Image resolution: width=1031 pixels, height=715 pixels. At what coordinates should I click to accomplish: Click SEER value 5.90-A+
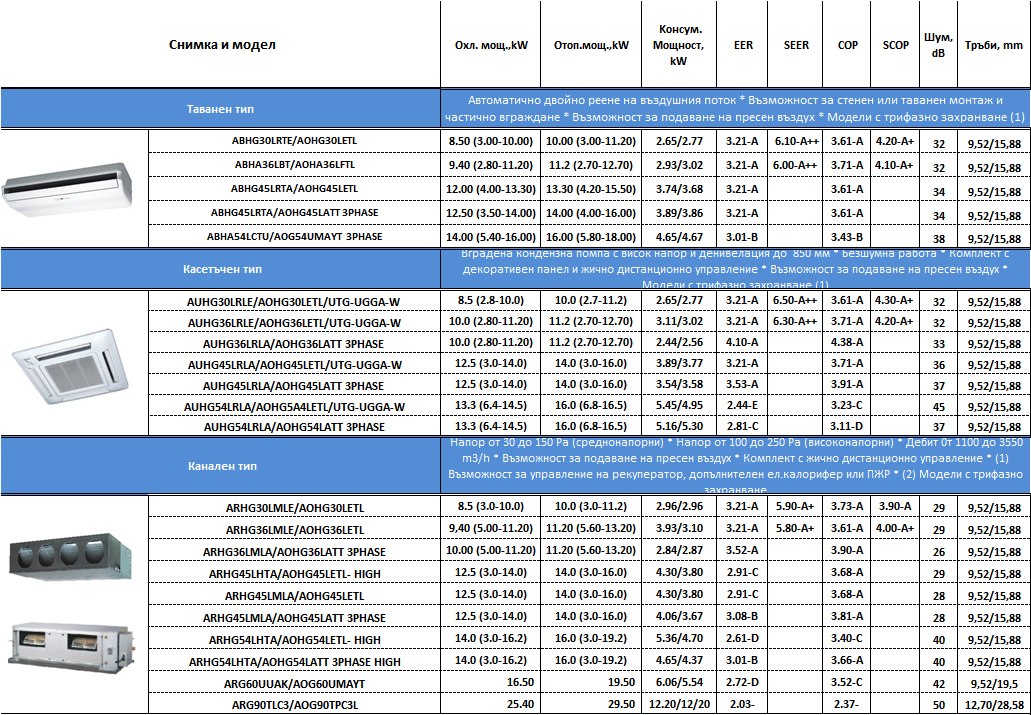pyautogui.click(x=795, y=506)
